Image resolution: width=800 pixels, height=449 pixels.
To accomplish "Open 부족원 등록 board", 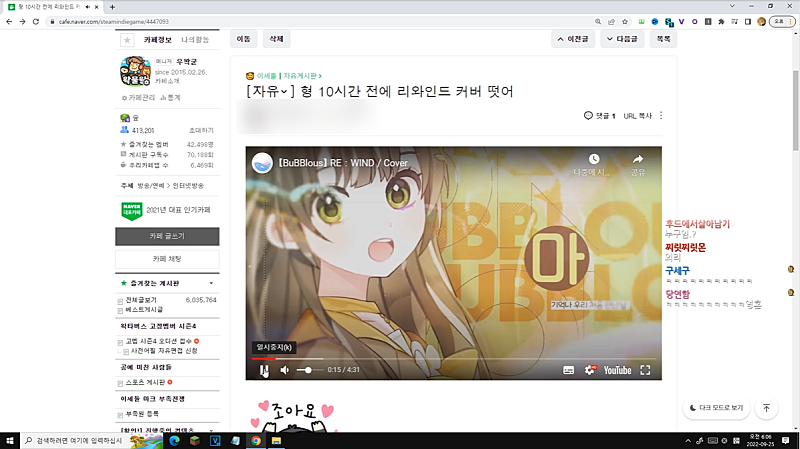I will (142, 414).
